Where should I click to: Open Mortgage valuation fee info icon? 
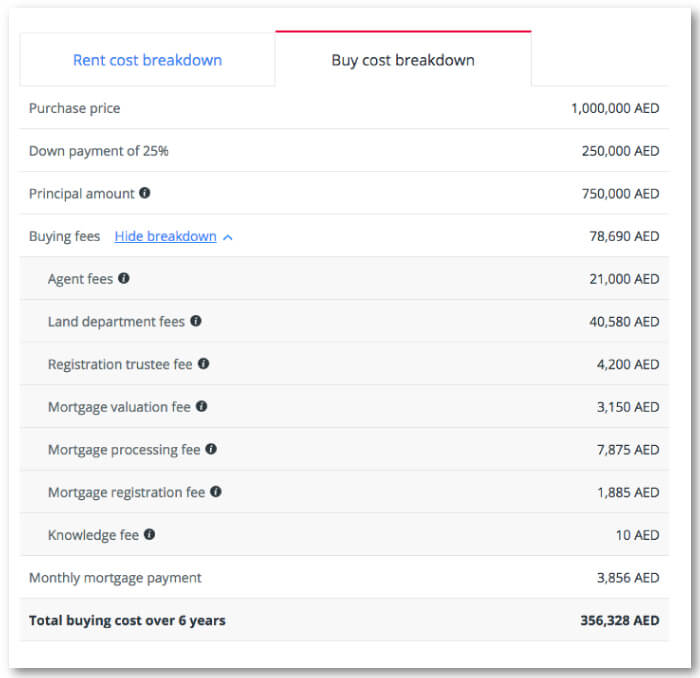201,406
